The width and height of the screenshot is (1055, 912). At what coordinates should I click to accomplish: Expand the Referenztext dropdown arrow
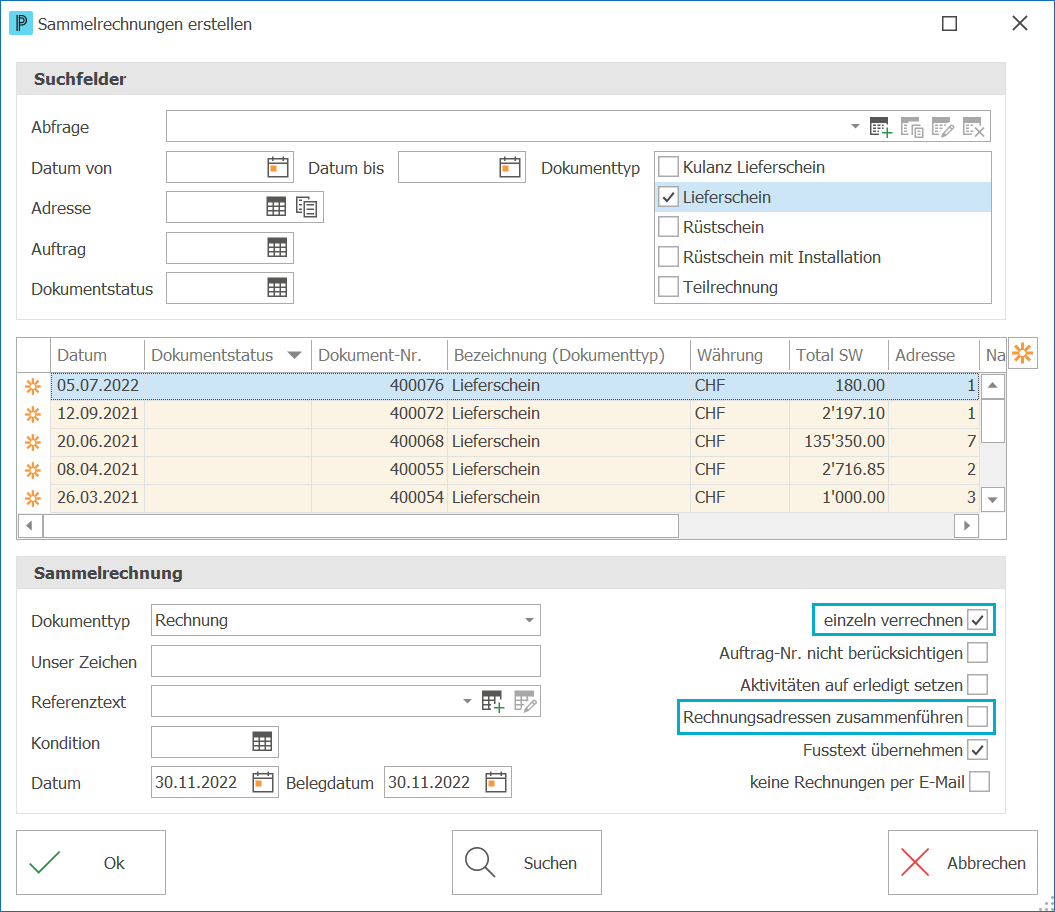point(467,701)
